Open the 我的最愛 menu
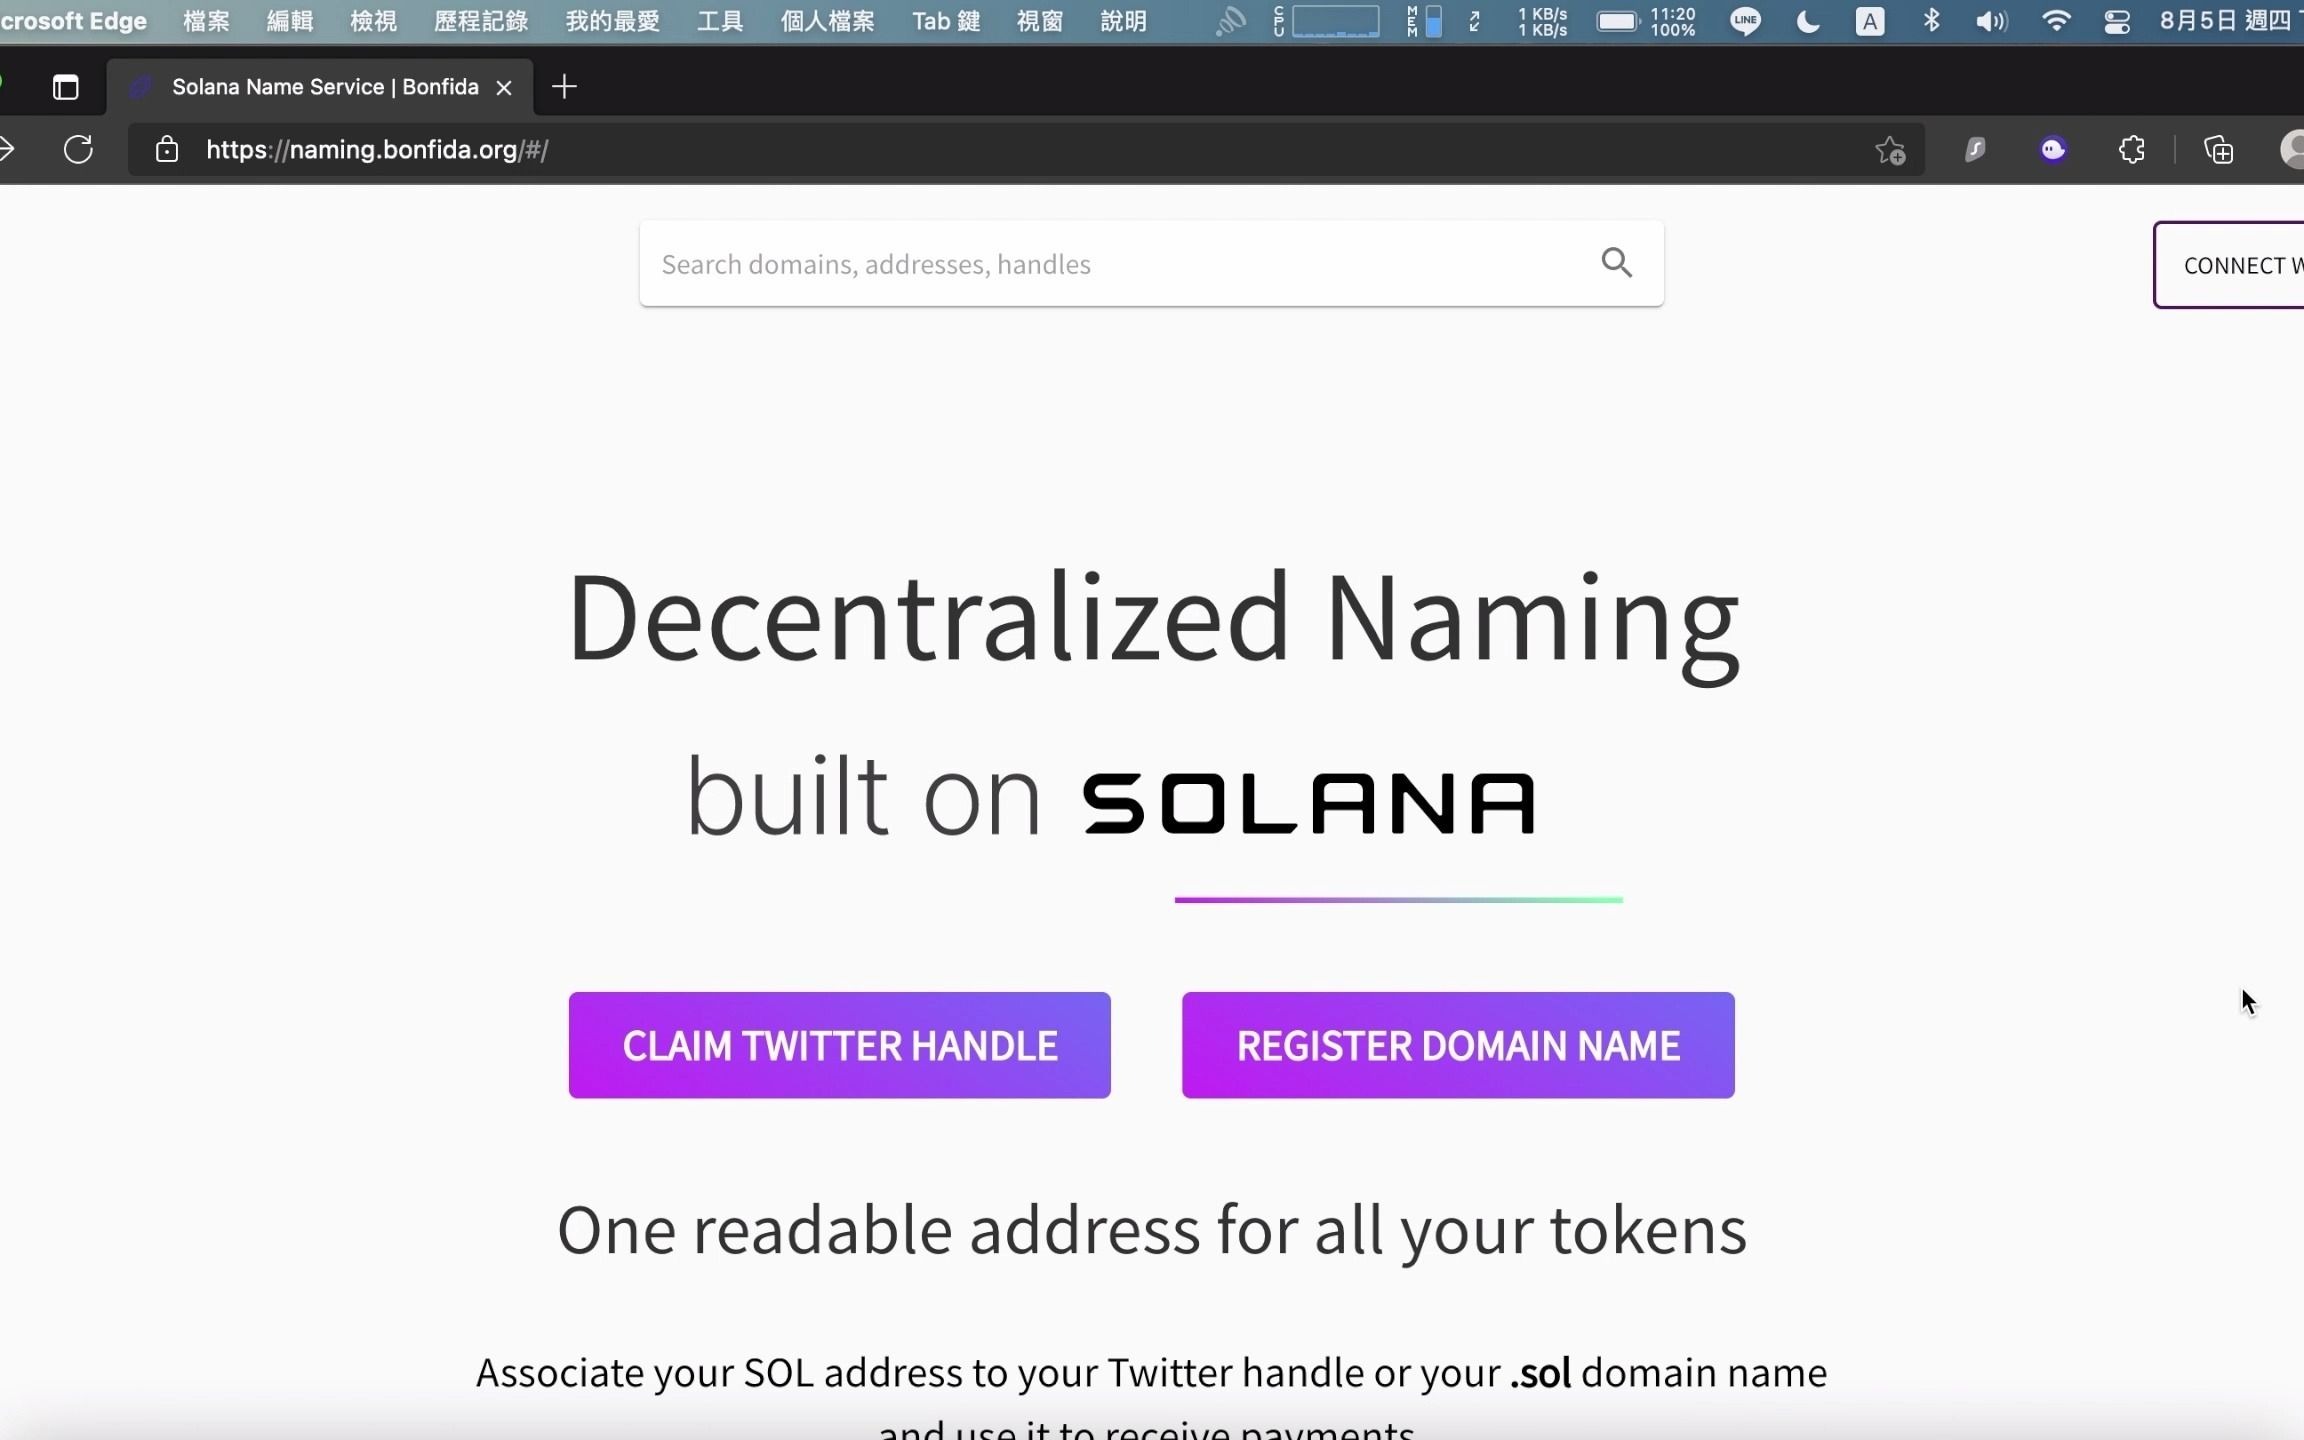This screenshot has height=1440, width=2304. pyautogui.click(x=612, y=21)
